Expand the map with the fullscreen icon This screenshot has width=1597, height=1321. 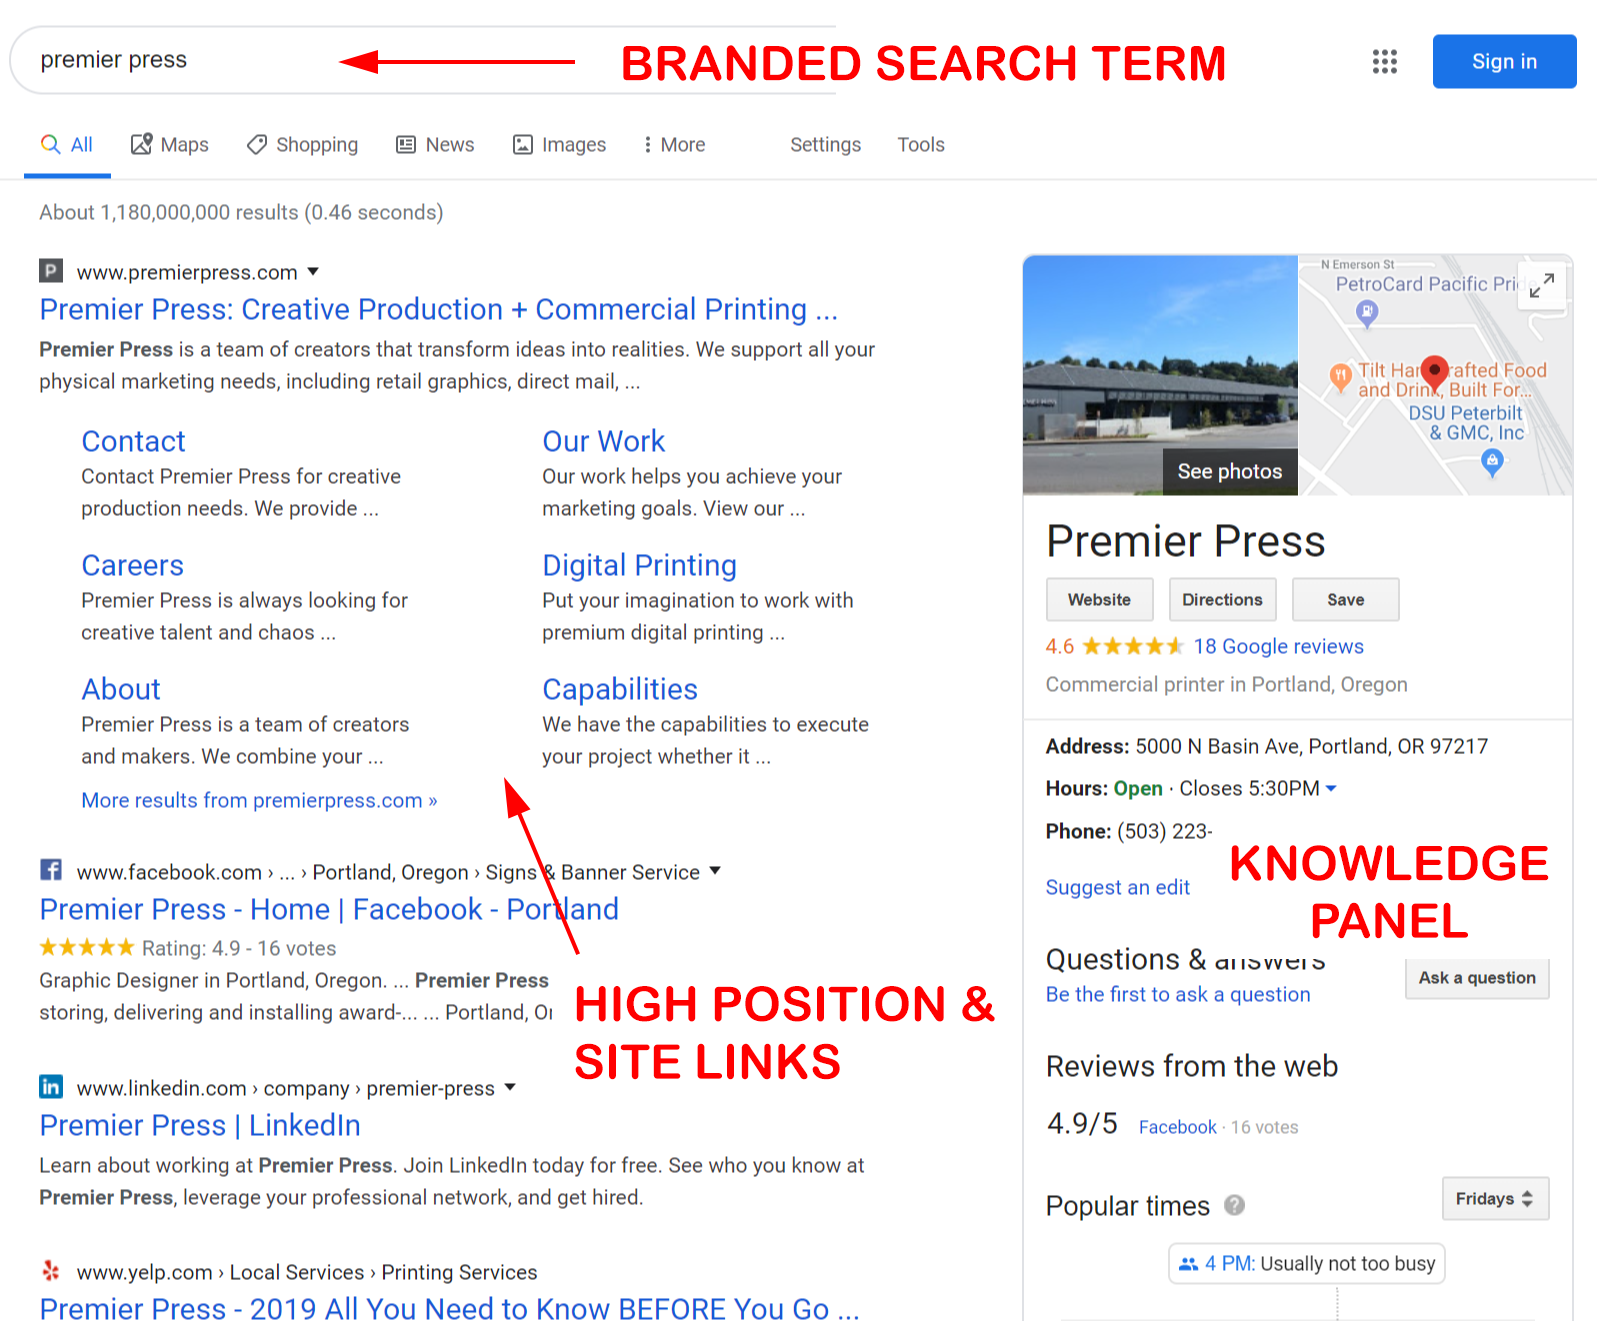1541,286
